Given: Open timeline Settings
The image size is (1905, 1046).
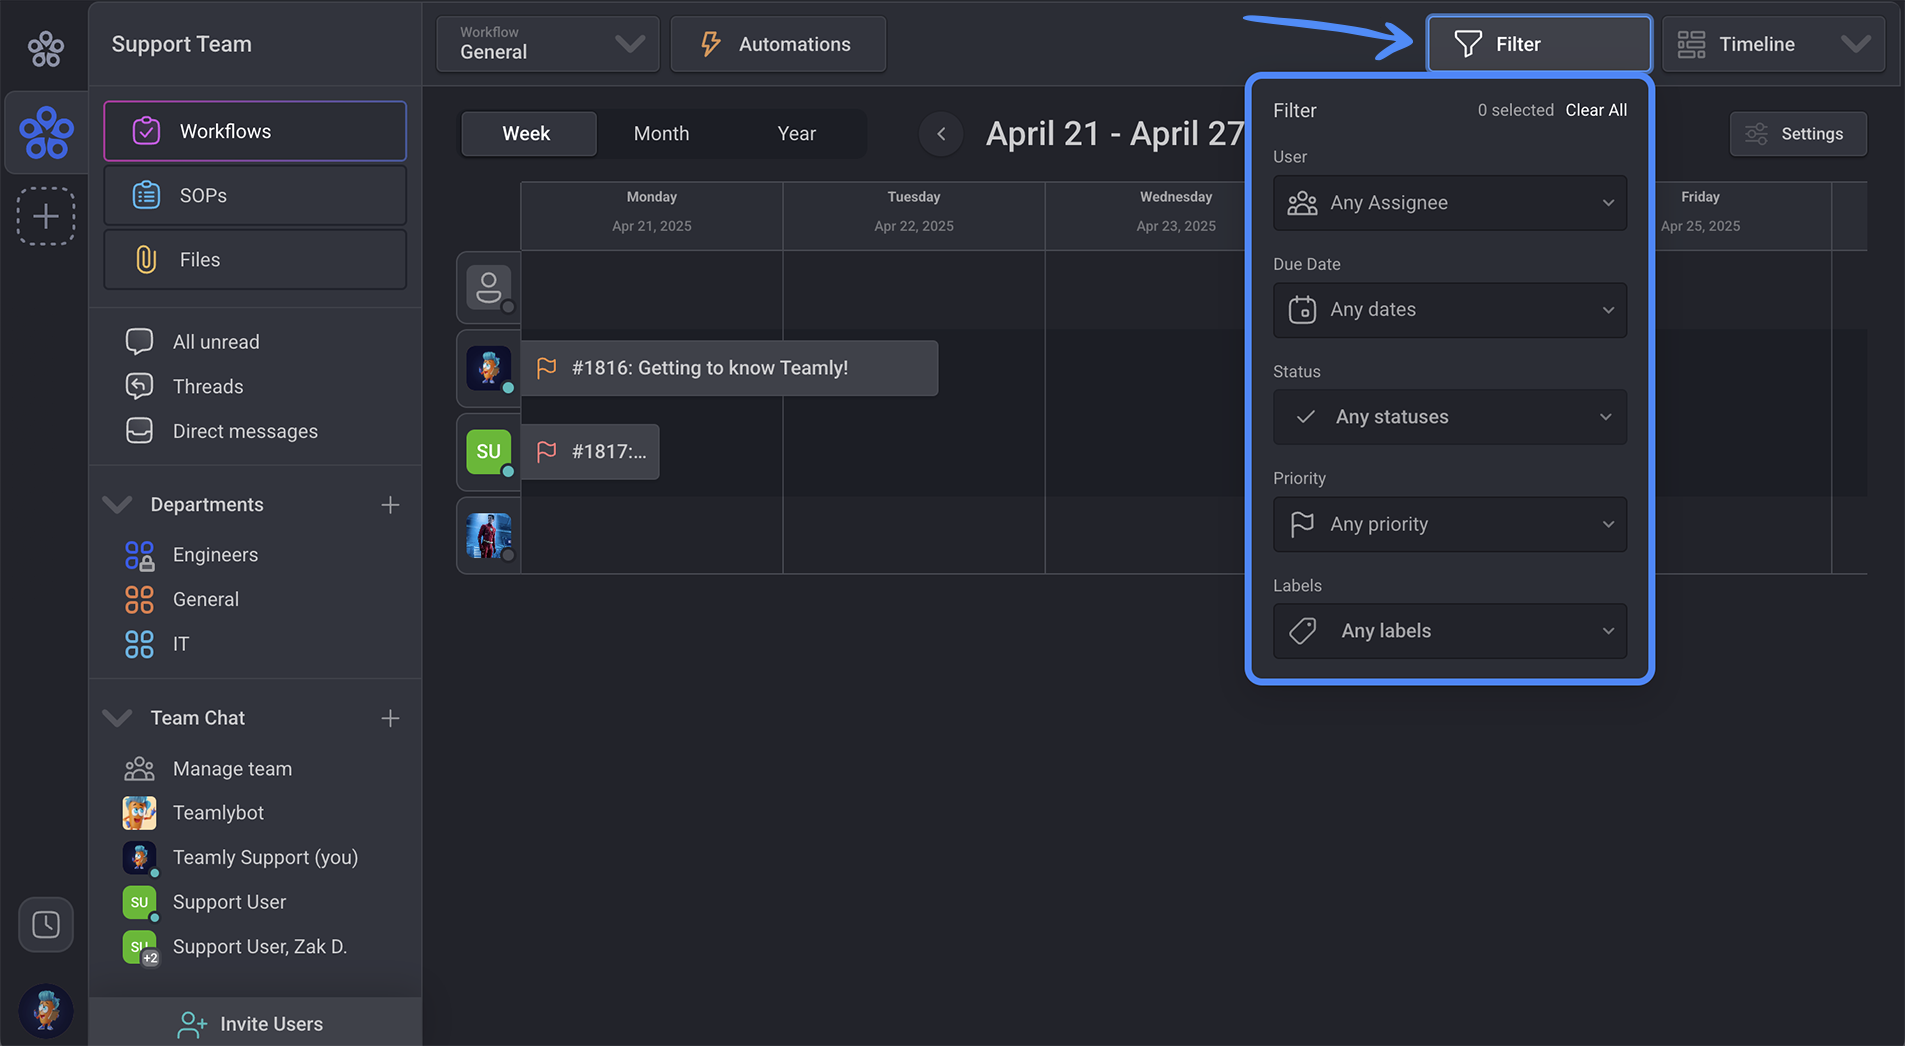Looking at the screenshot, I should click(x=1798, y=134).
